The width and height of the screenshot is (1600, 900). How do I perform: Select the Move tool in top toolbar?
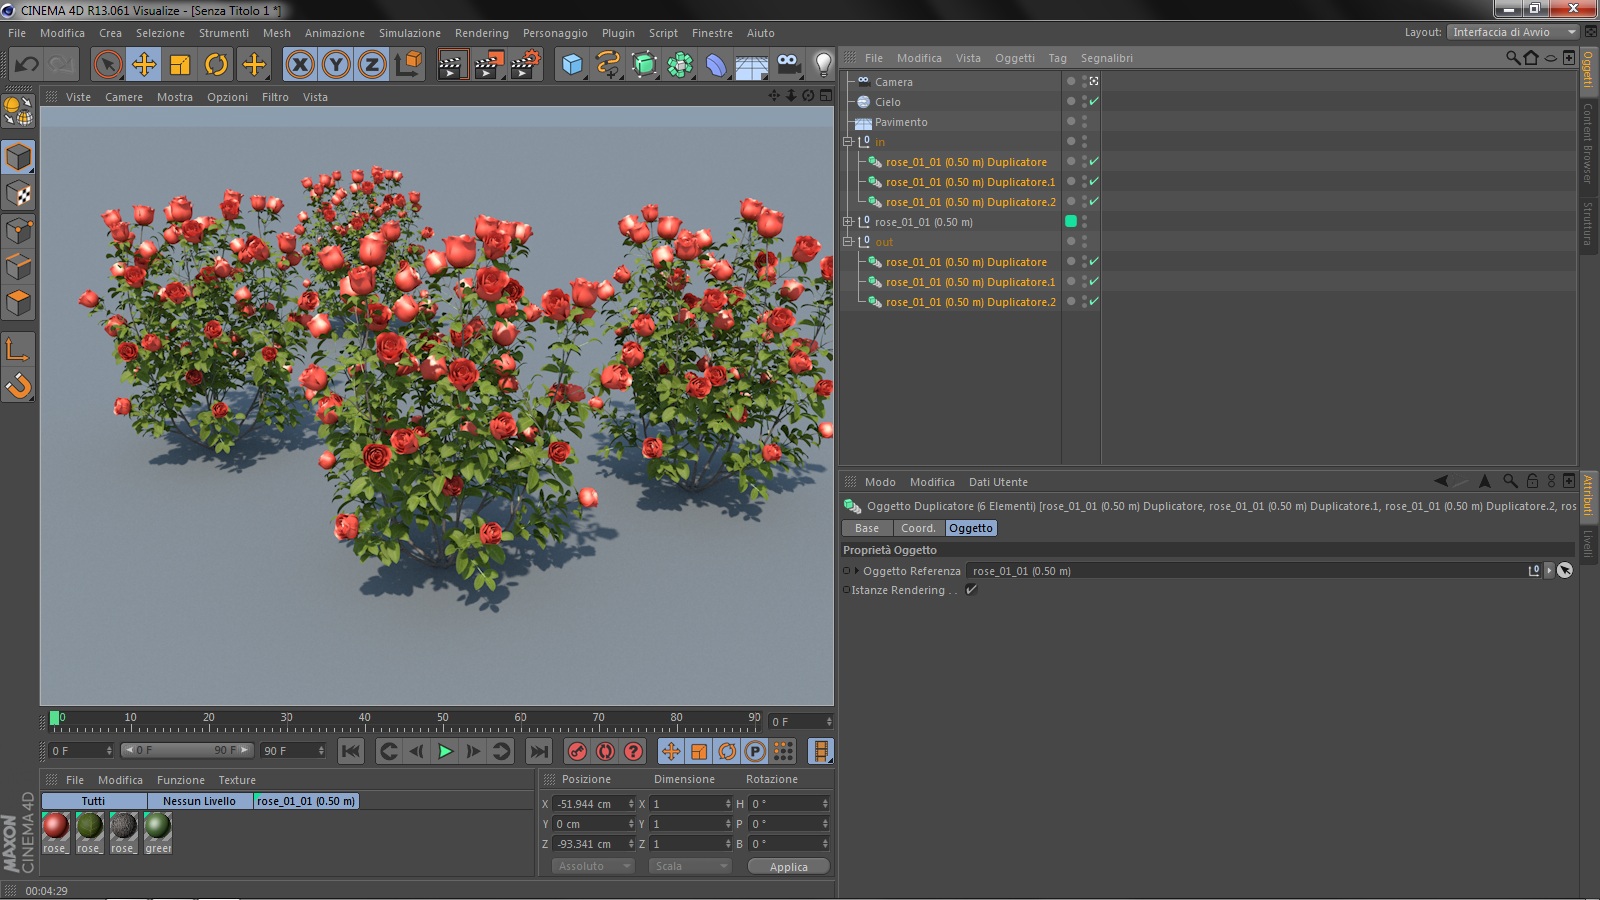point(144,65)
